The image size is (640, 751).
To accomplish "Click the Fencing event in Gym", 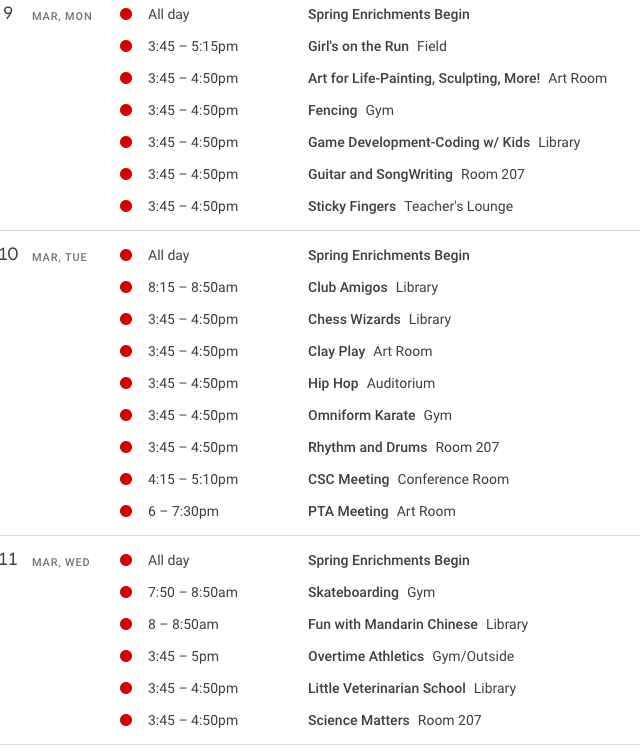I will point(332,110).
